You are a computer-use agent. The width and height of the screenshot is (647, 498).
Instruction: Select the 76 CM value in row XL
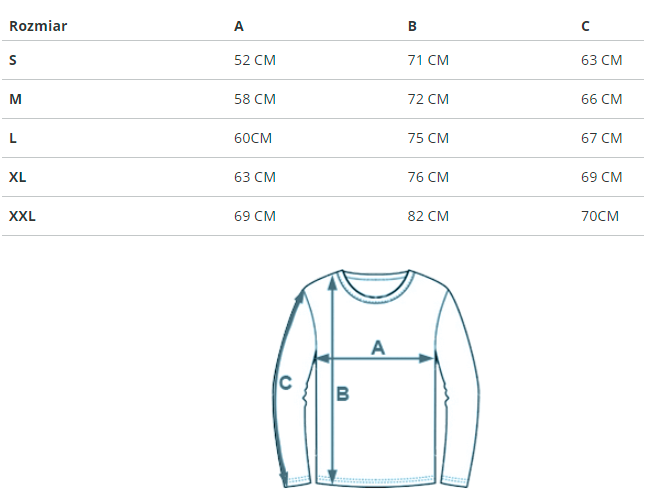tap(428, 177)
